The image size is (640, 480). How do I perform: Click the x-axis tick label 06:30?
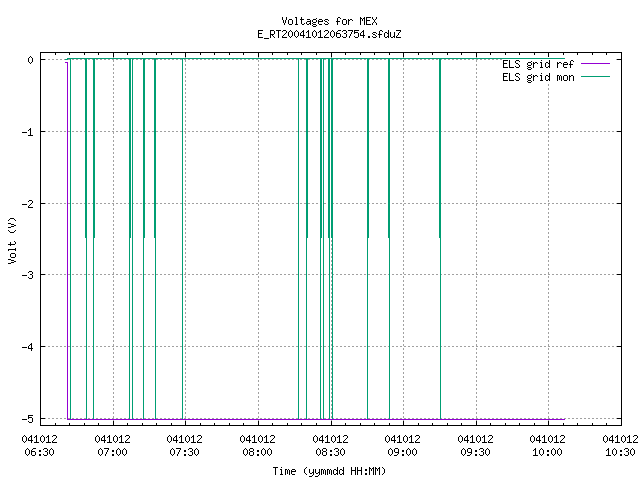point(39,452)
